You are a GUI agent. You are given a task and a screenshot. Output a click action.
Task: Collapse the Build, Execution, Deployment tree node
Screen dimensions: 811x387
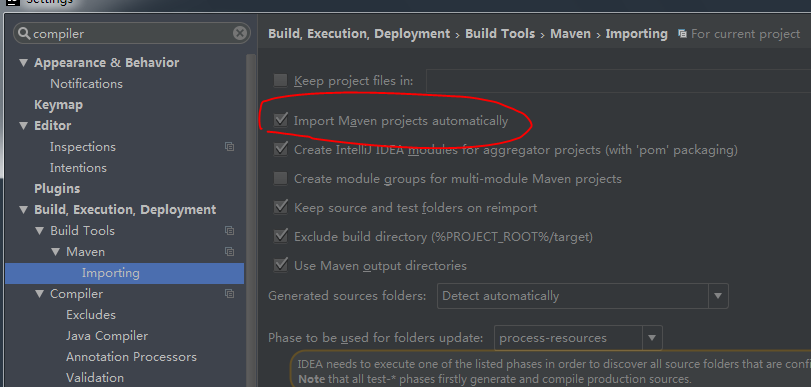coord(23,210)
